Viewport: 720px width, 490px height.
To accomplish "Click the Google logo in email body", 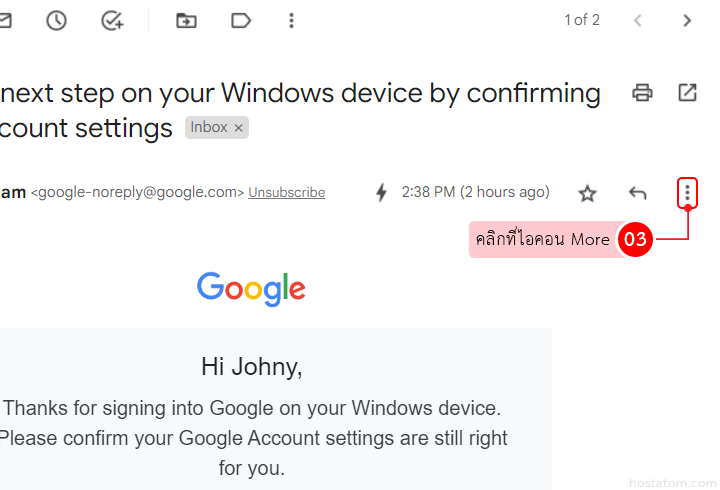I will 251,289.
